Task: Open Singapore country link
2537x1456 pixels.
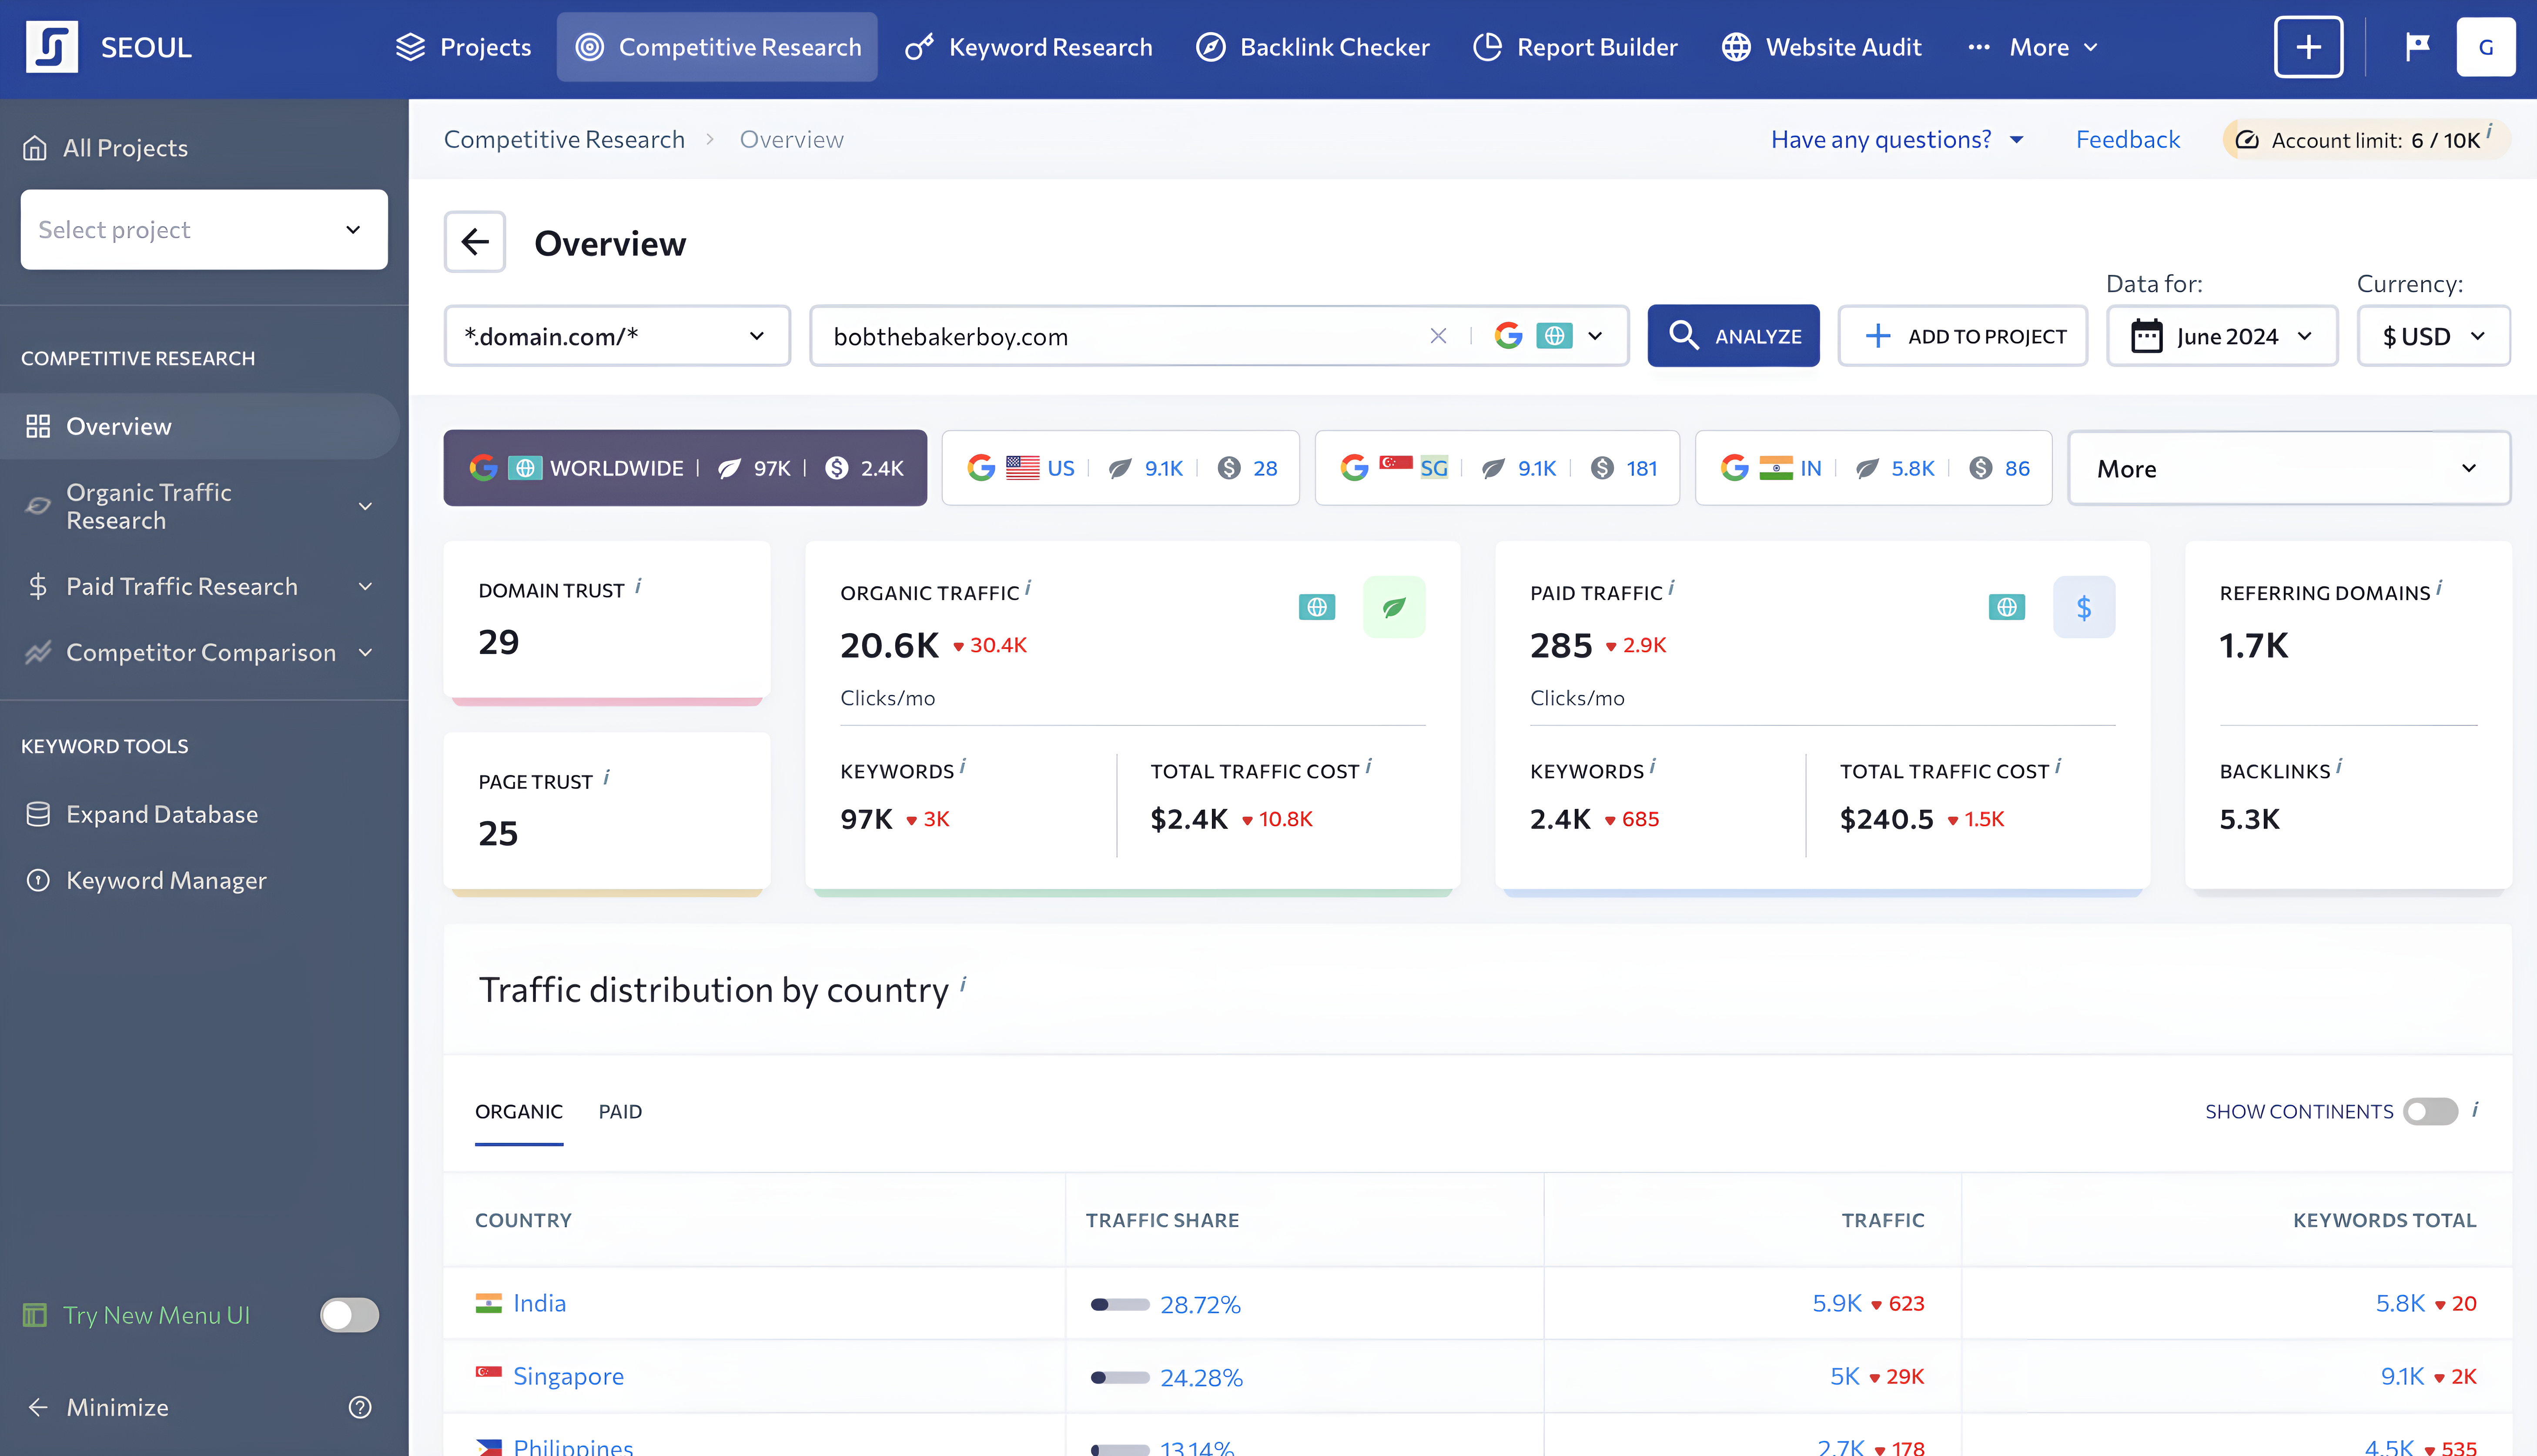Action: click(568, 1376)
